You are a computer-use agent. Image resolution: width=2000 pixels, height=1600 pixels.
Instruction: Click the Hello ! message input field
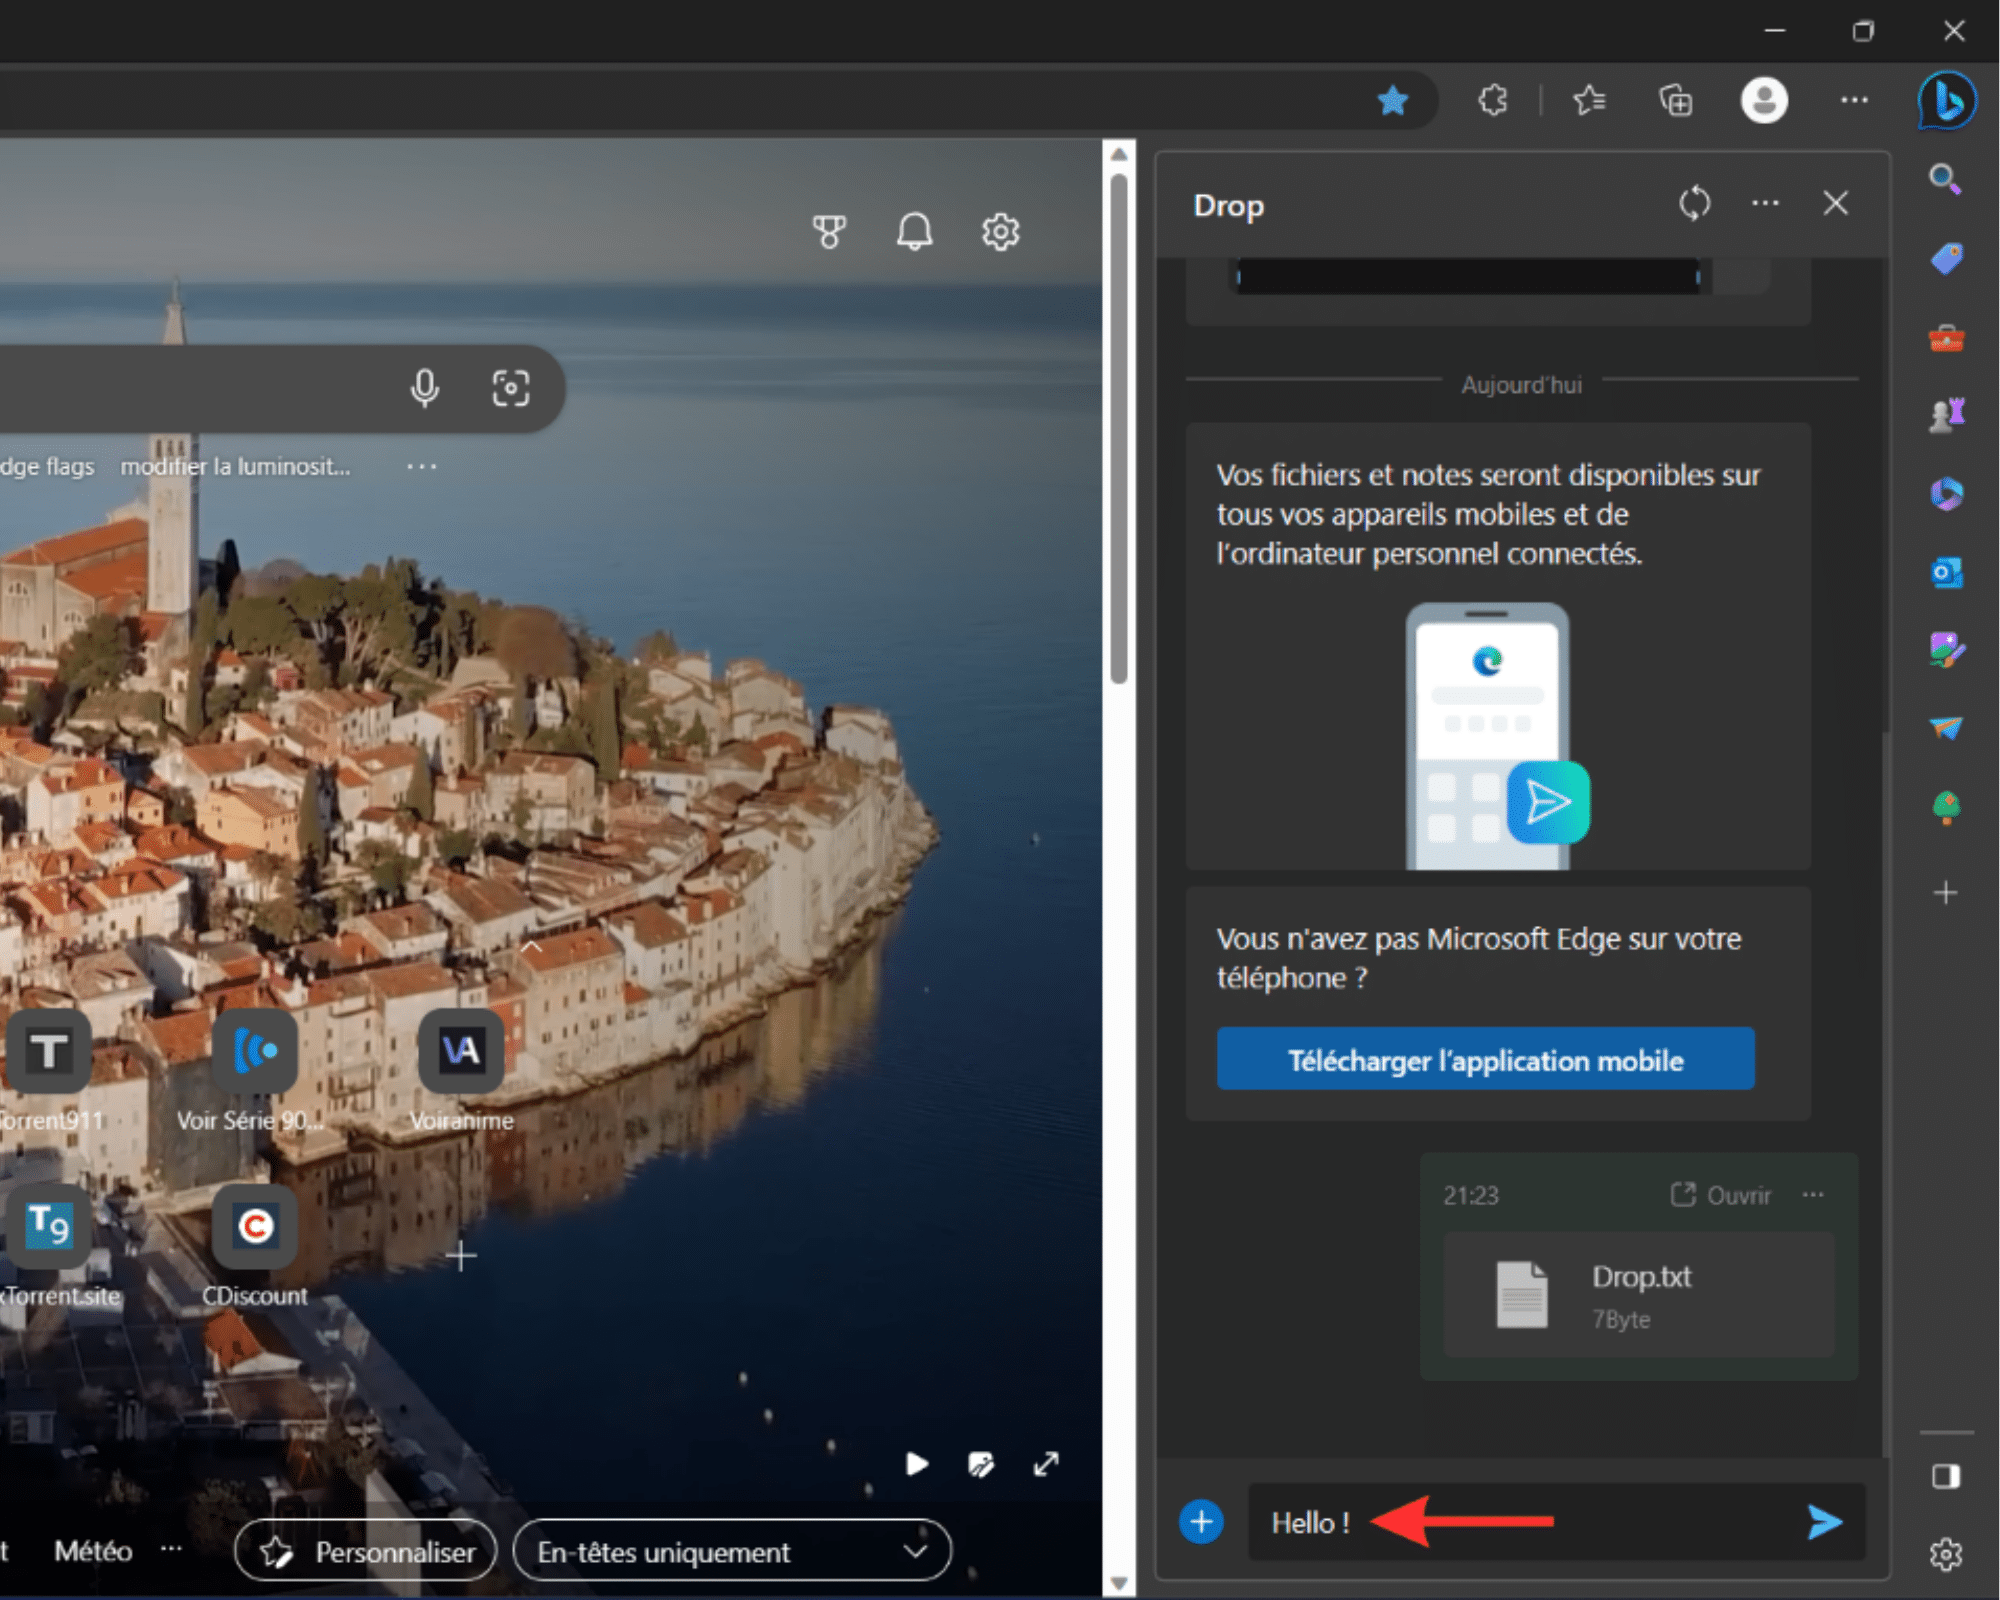[1520, 1522]
